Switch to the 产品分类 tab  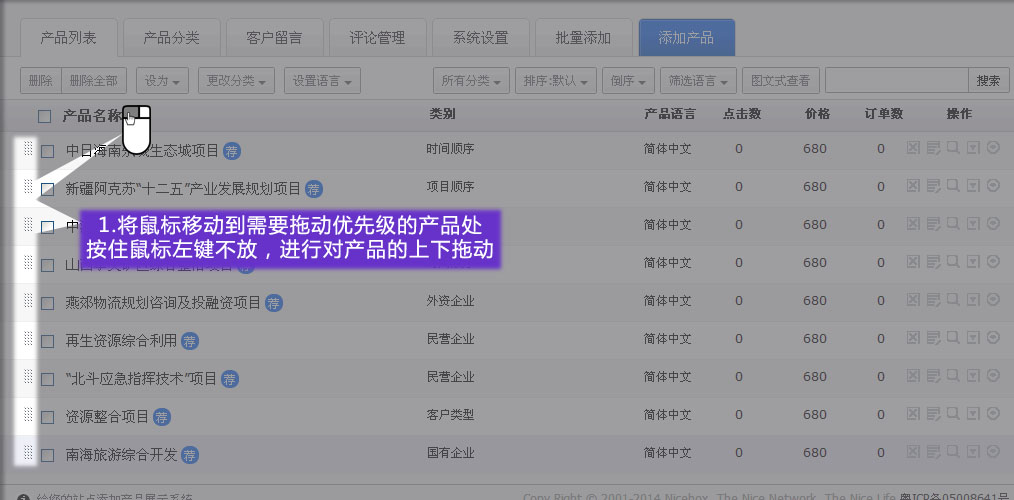[171, 38]
